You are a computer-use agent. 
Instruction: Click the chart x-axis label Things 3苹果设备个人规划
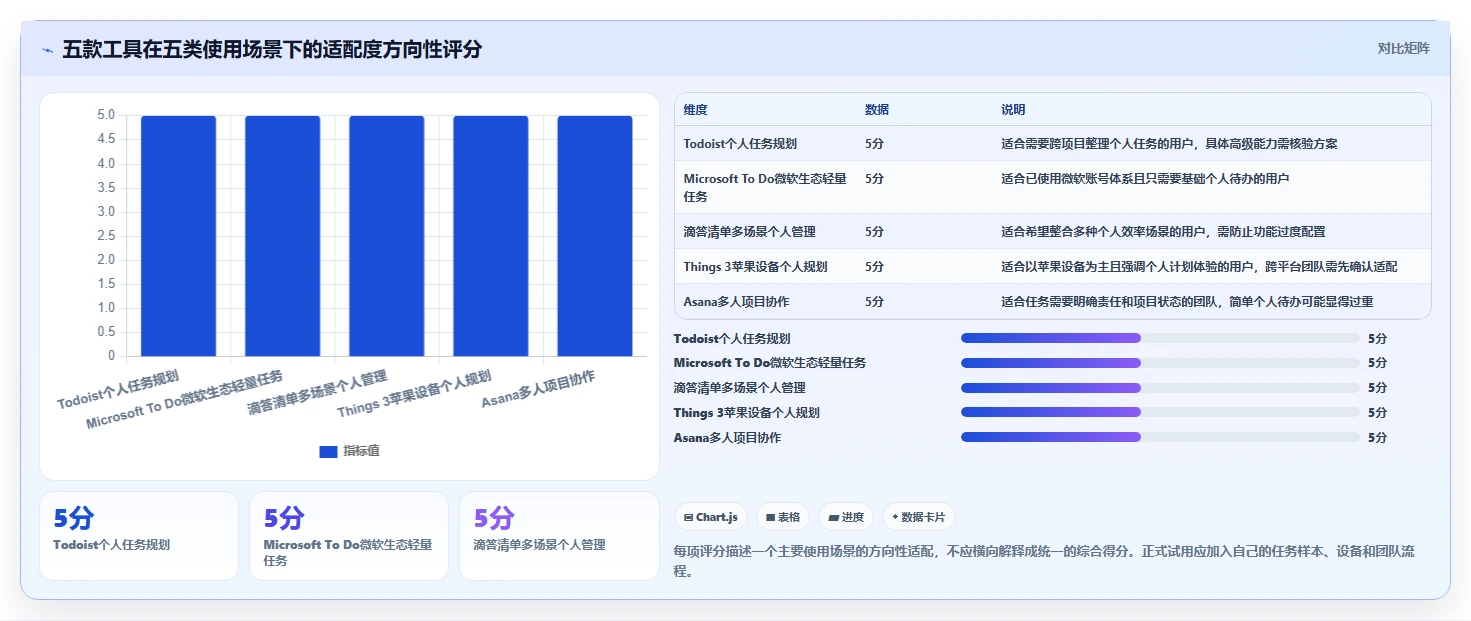(x=414, y=394)
